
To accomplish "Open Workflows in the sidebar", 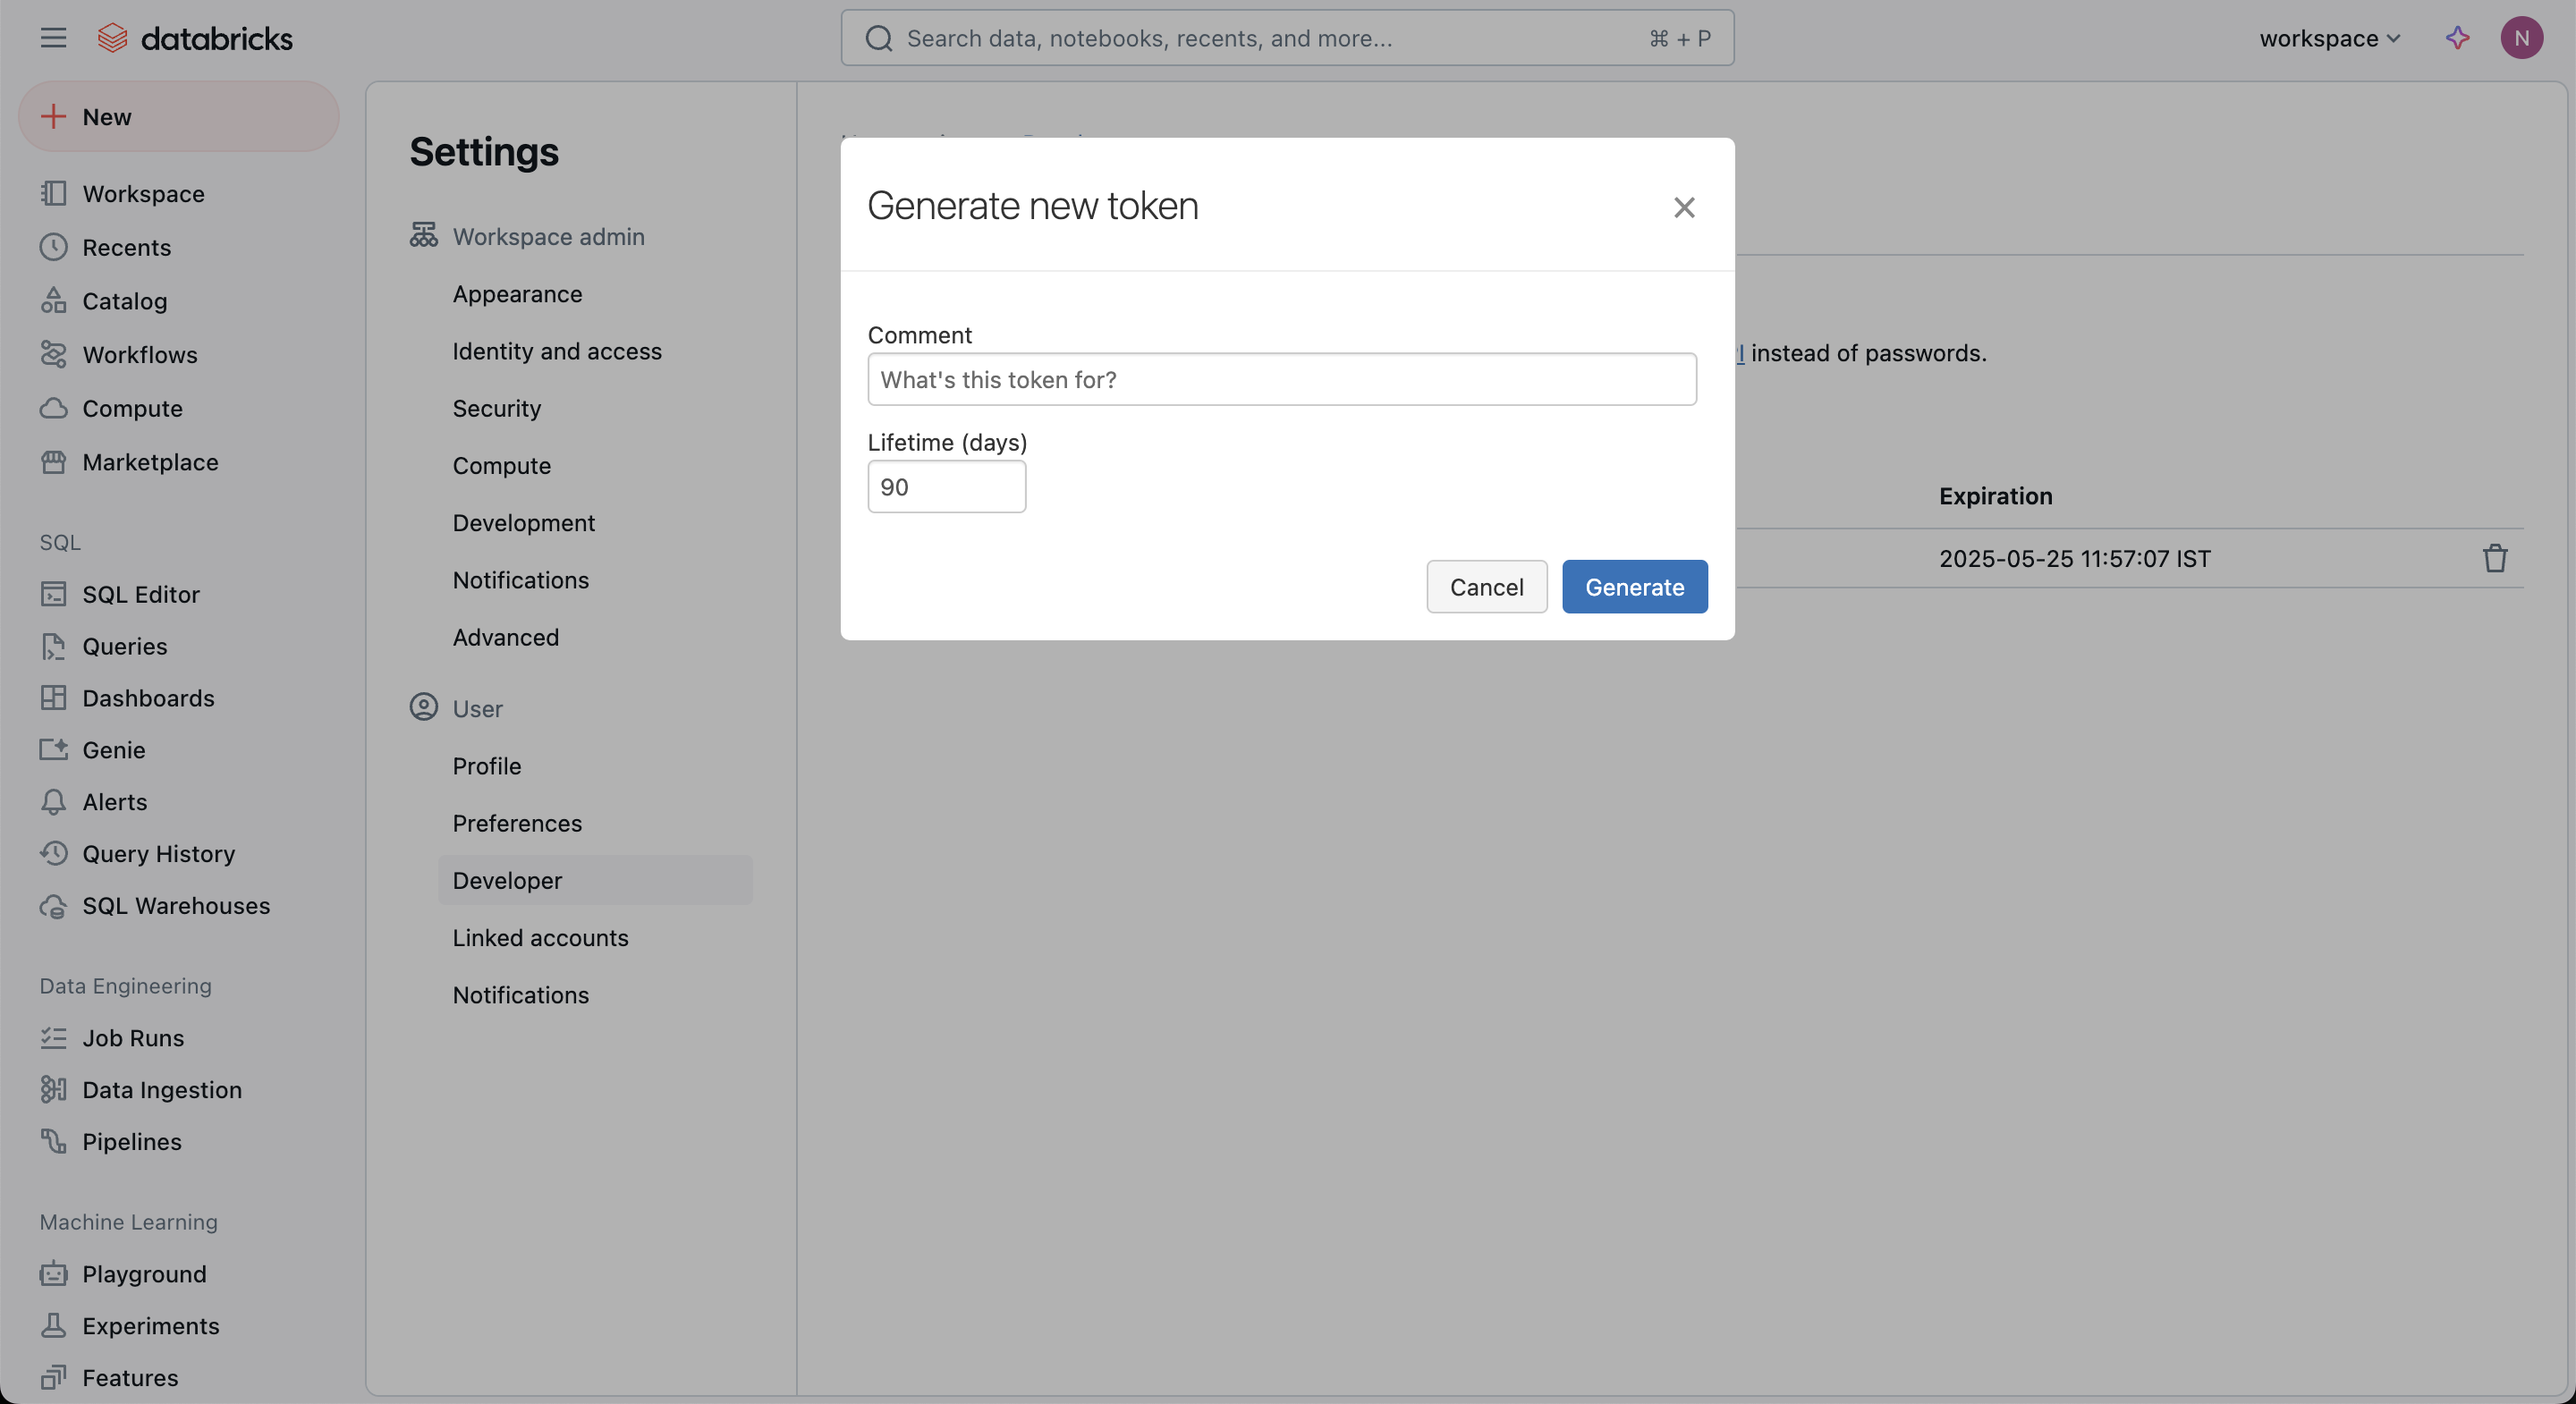I will tap(139, 355).
